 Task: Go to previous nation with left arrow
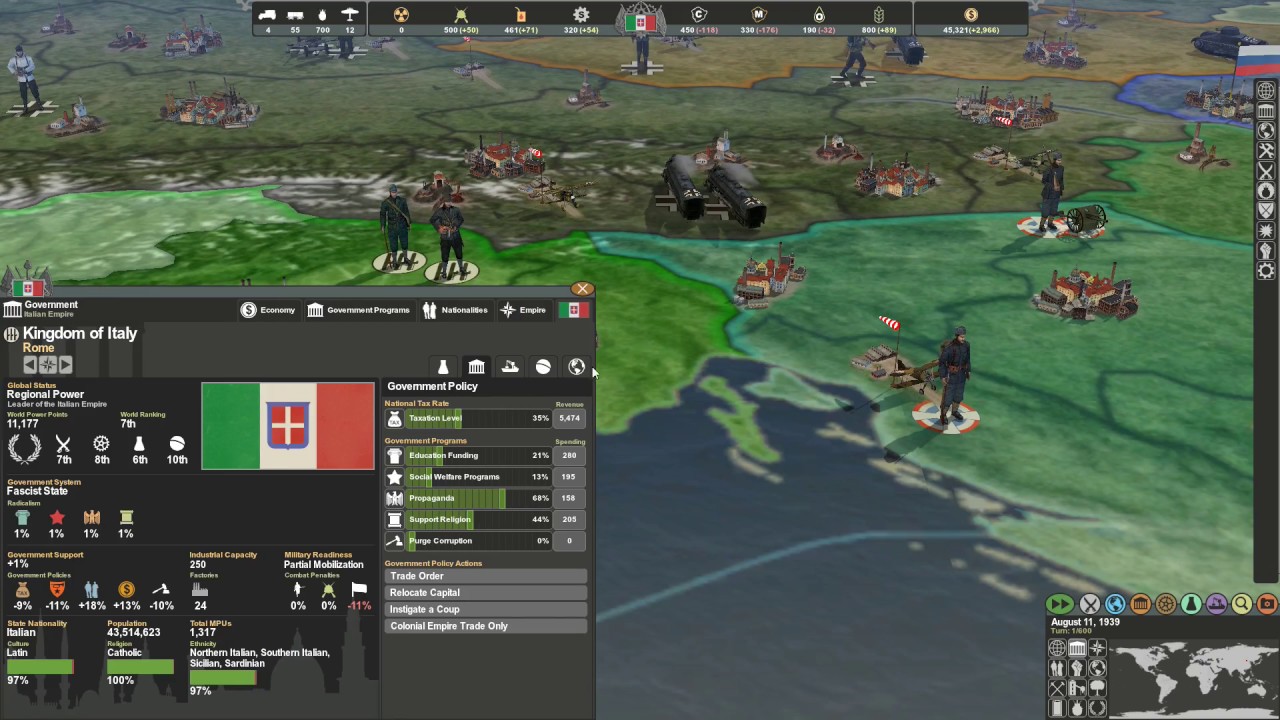click(x=30, y=365)
